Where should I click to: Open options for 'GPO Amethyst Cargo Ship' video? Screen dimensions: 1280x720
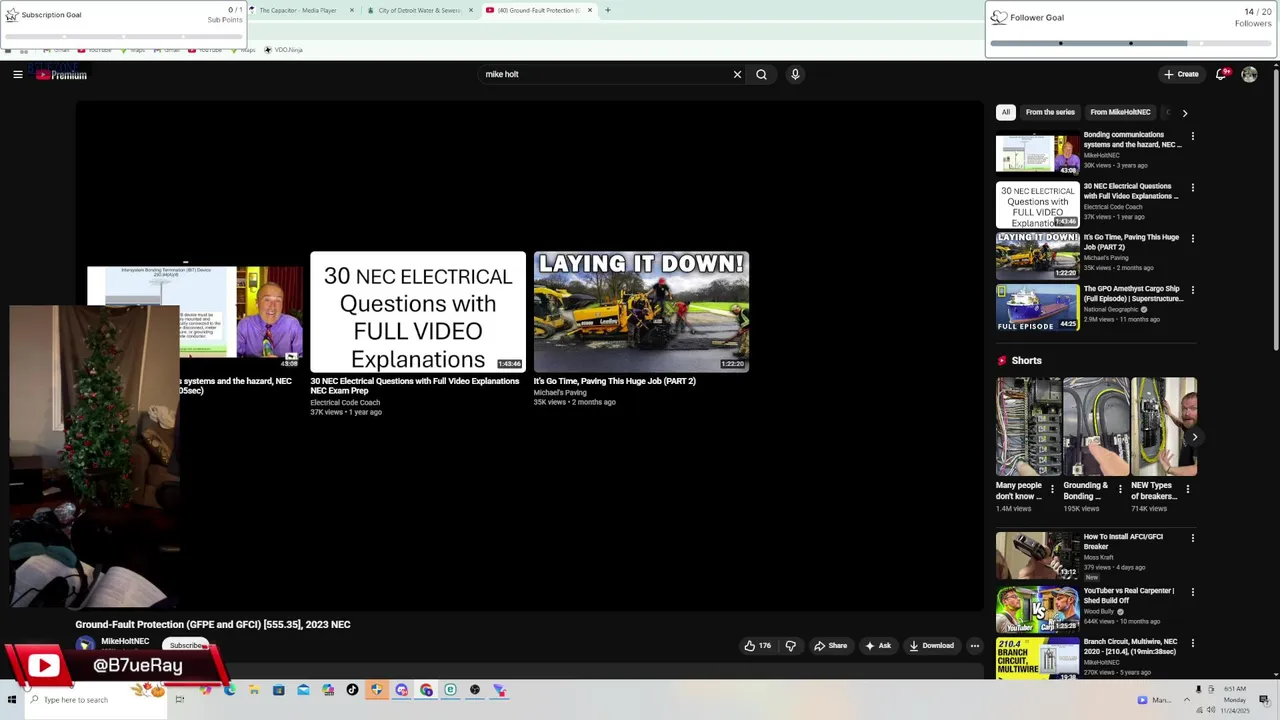tap(1192, 291)
